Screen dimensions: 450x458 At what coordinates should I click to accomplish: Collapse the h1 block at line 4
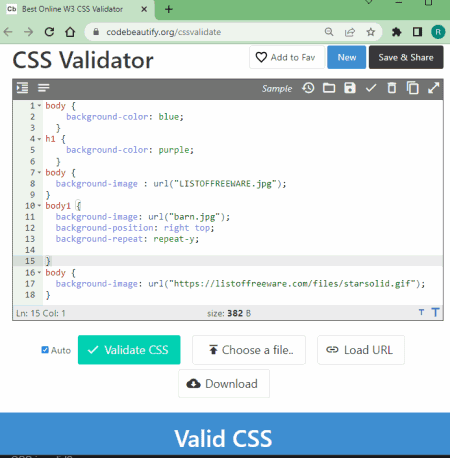[39, 139]
